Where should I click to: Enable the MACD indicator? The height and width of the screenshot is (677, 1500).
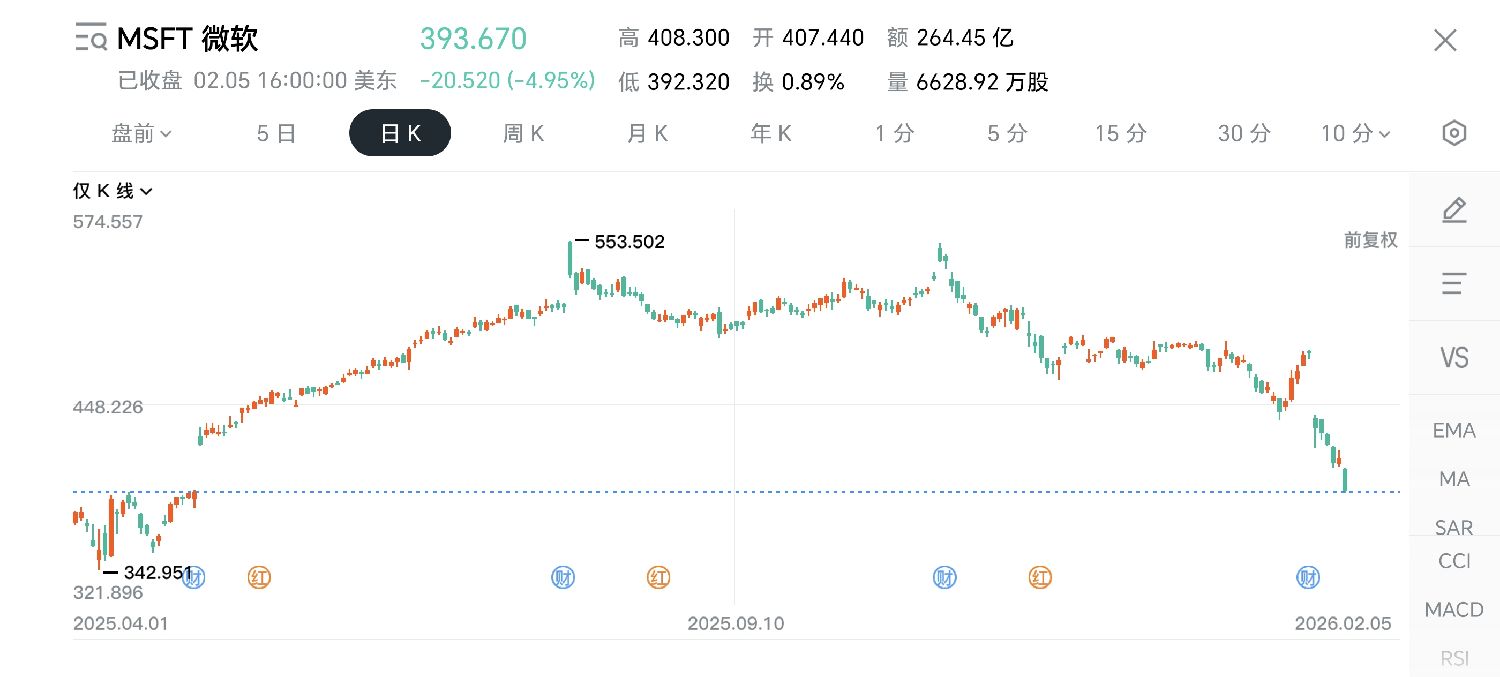click(1454, 609)
